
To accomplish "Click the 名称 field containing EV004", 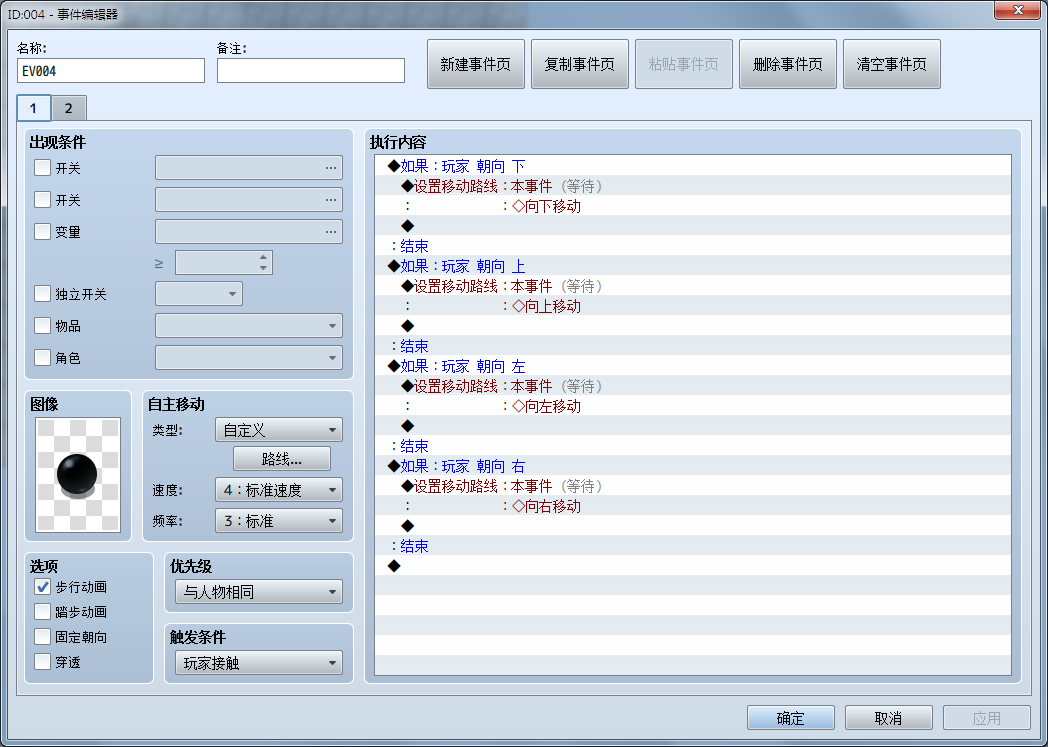I will pyautogui.click(x=111, y=71).
